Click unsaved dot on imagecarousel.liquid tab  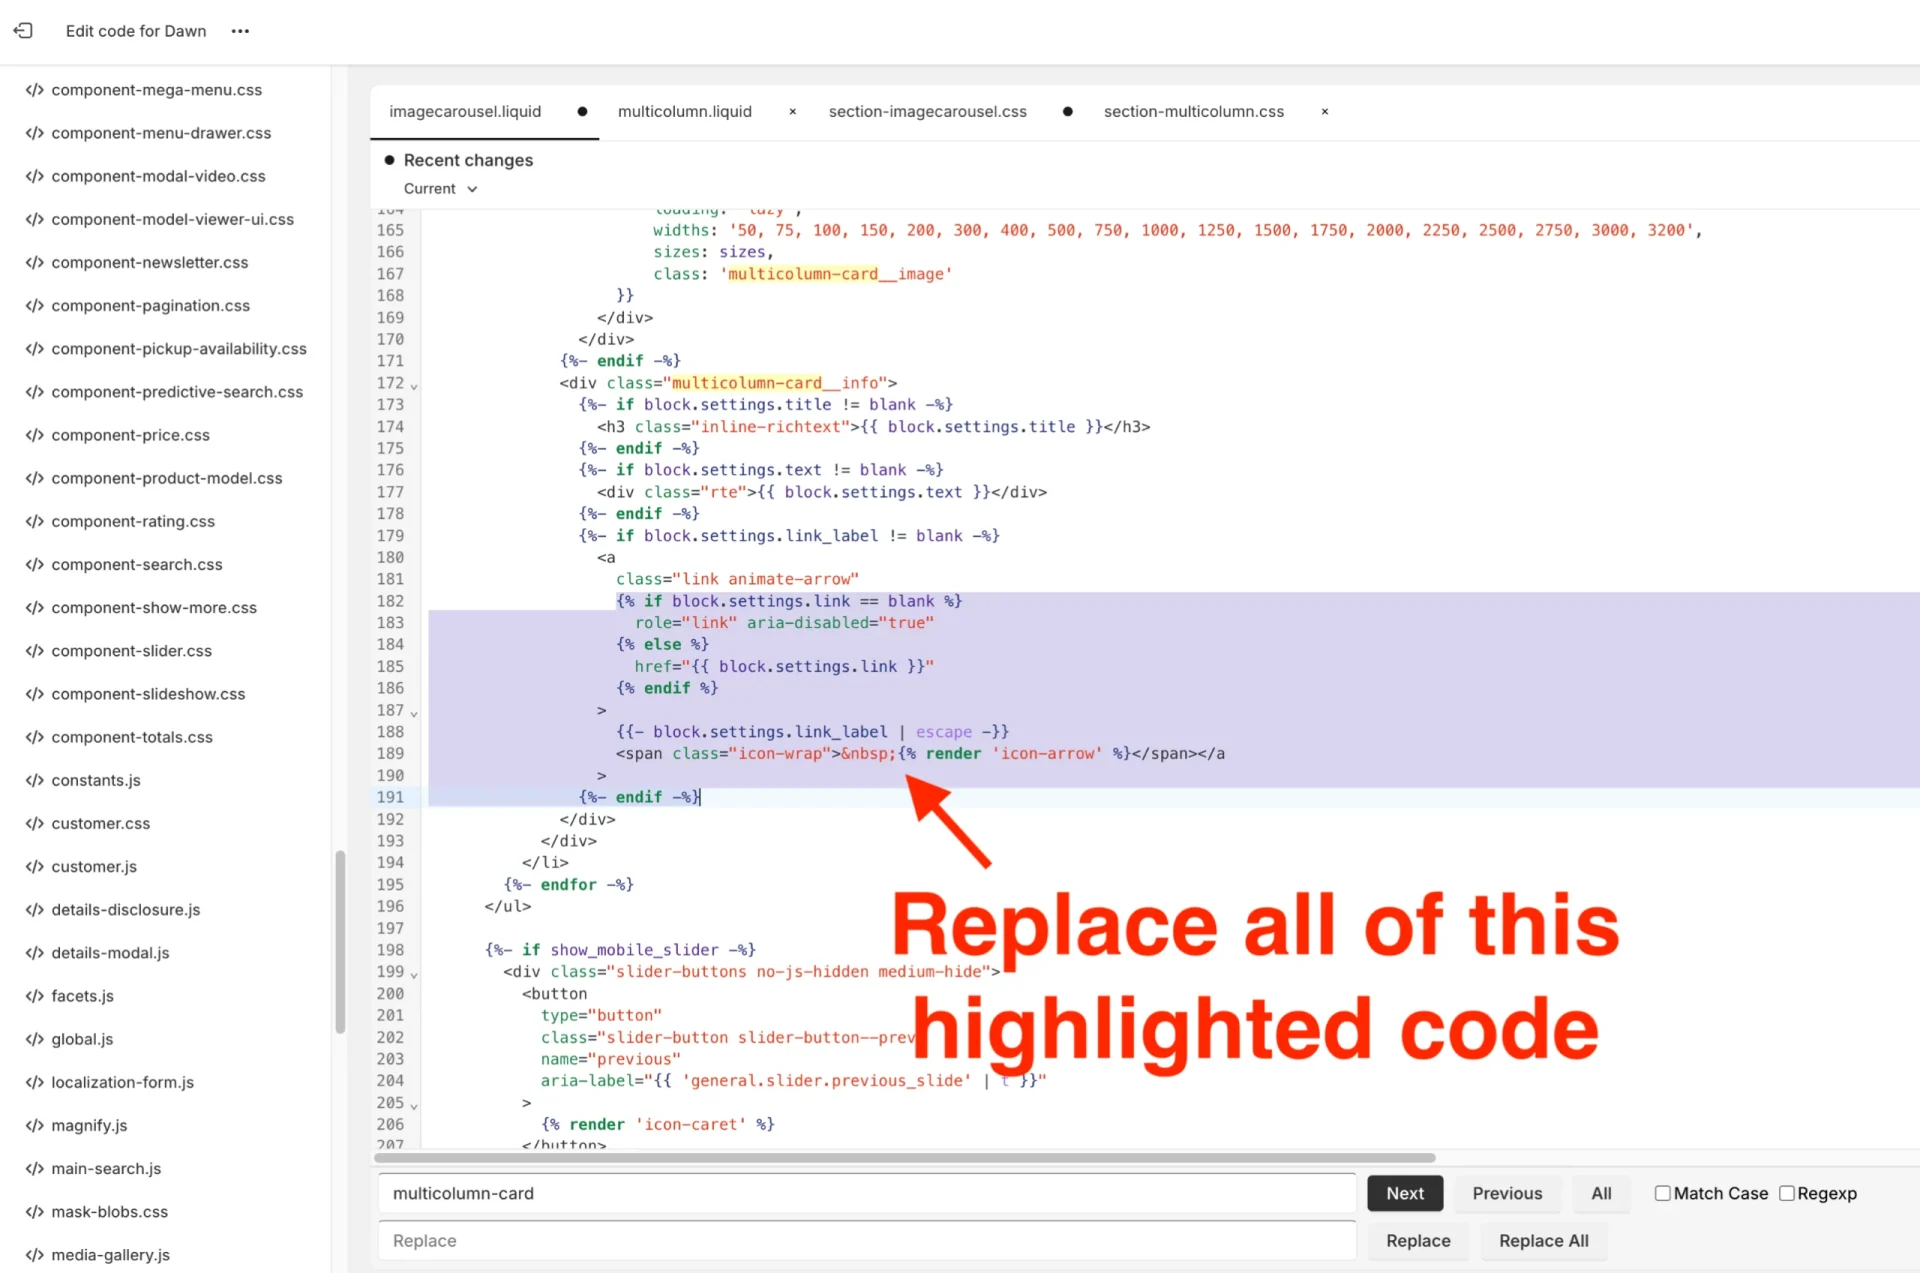tap(582, 112)
